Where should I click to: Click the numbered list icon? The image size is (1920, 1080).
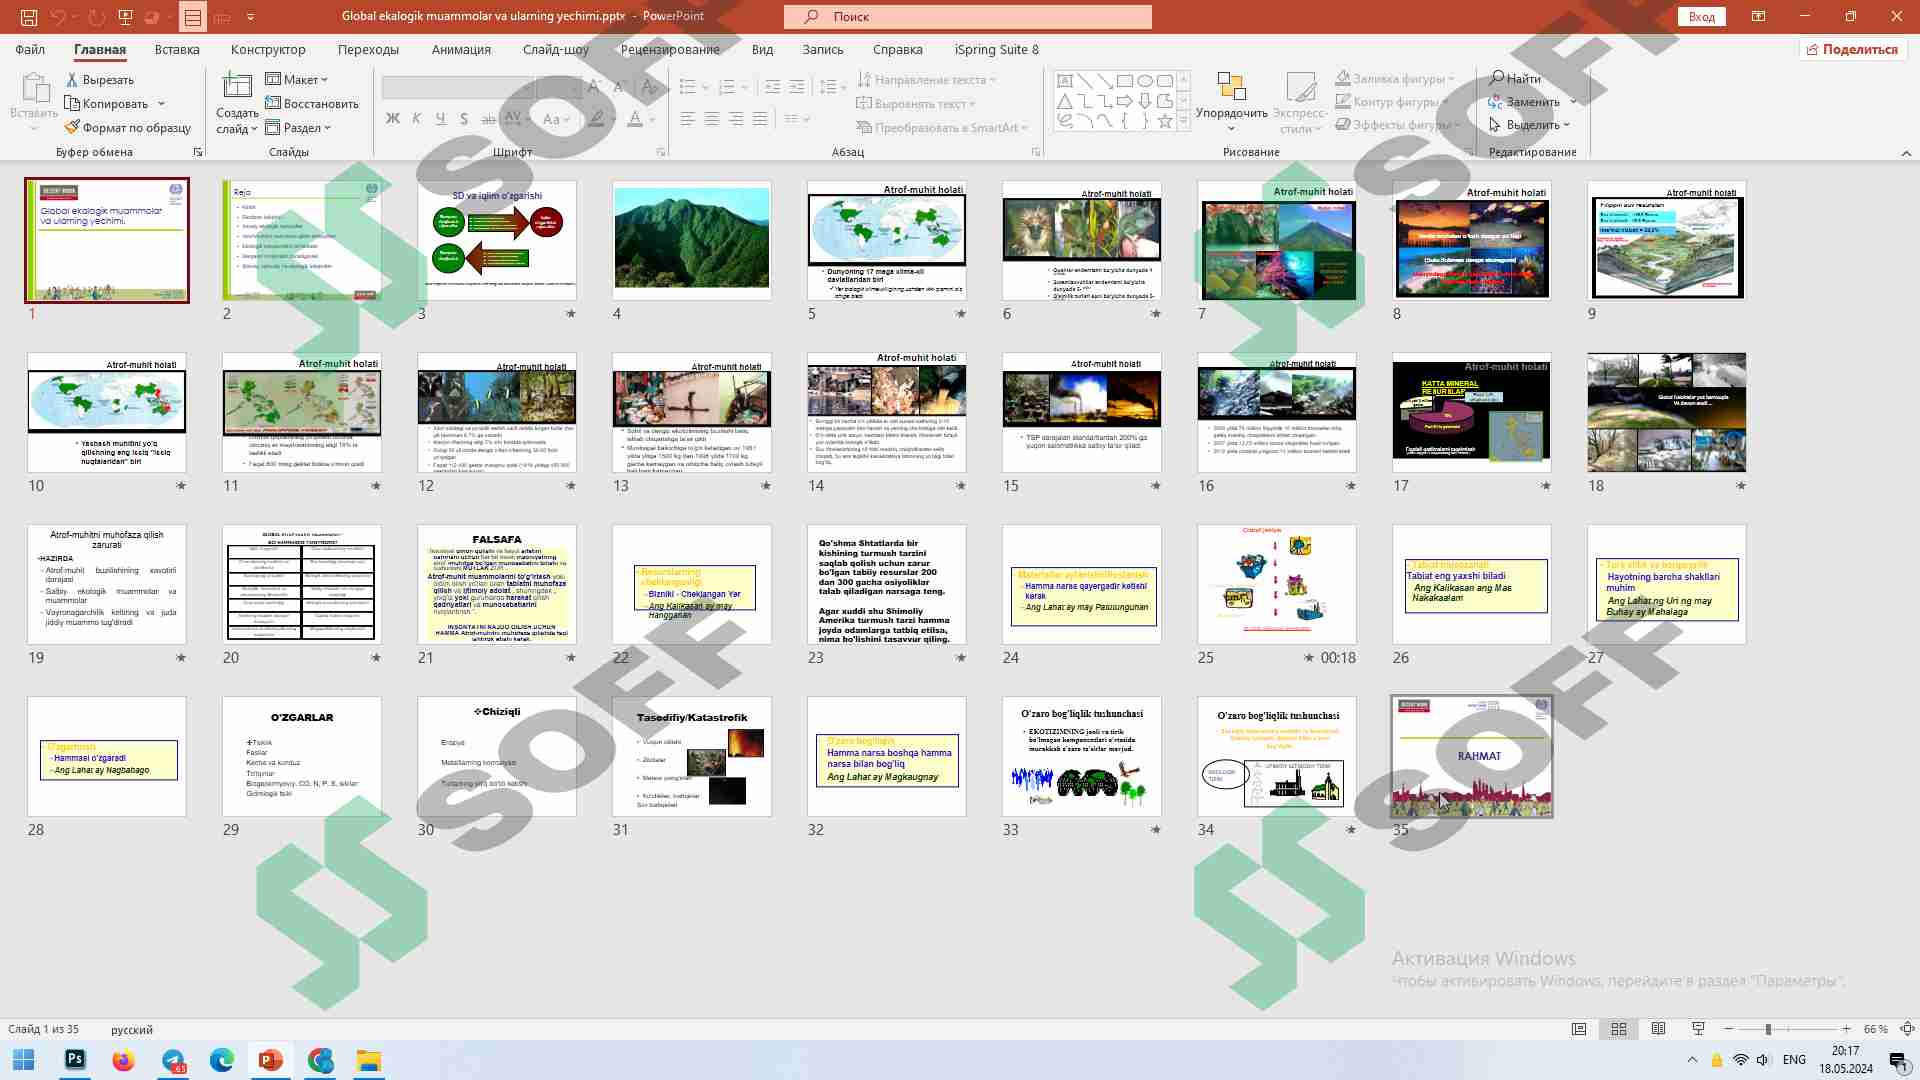click(727, 87)
